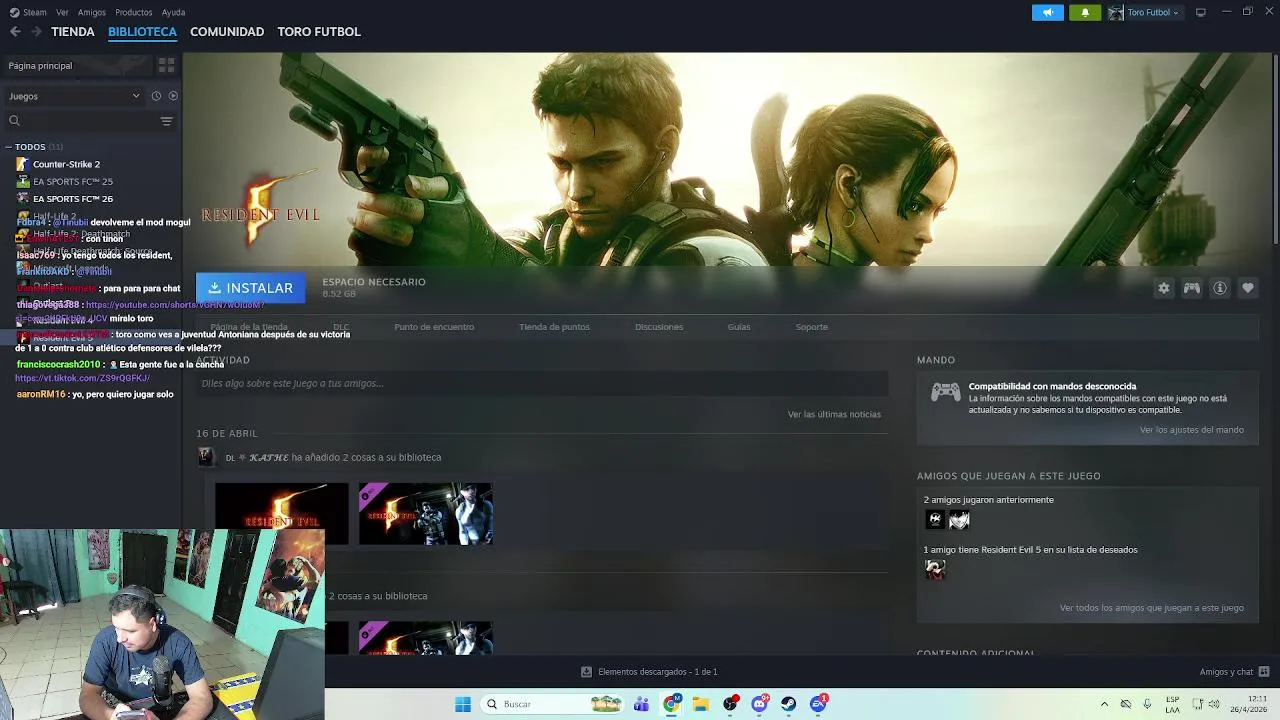Select EA SPORTS FC 25 in the library

tap(72, 182)
